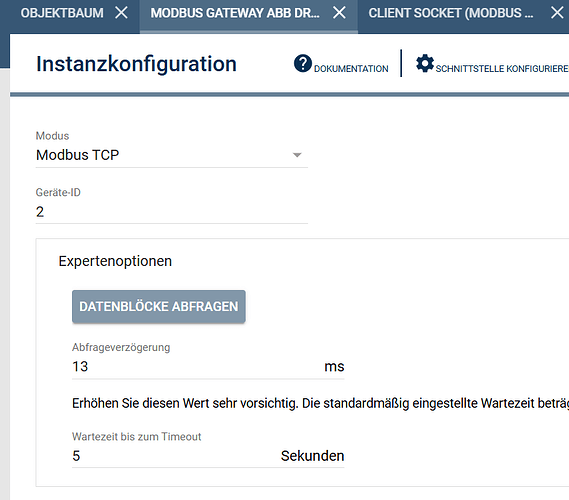Switch to the Objektbaum tab
This screenshot has height=500, width=569.
62,13
